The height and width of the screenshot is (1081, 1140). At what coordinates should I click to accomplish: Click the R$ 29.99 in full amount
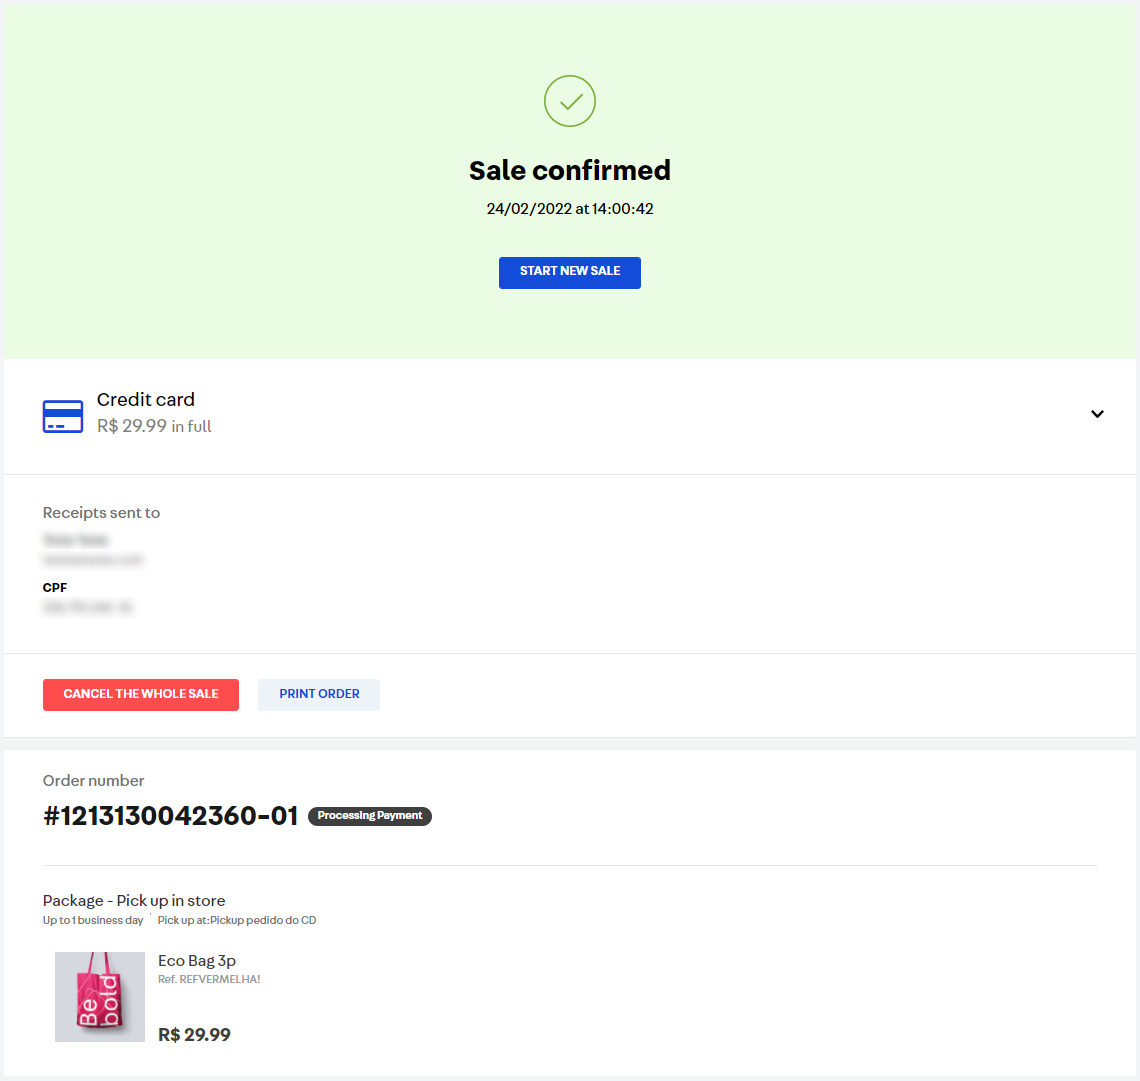click(154, 426)
